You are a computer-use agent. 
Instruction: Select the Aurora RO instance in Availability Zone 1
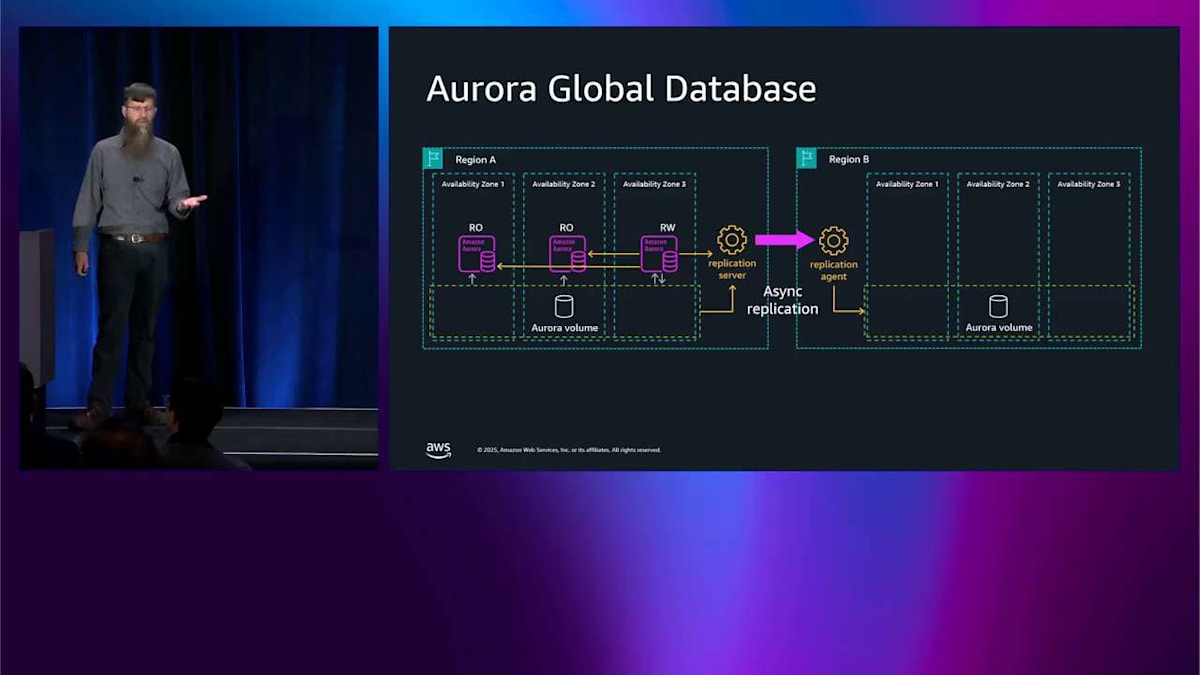[x=477, y=254]
